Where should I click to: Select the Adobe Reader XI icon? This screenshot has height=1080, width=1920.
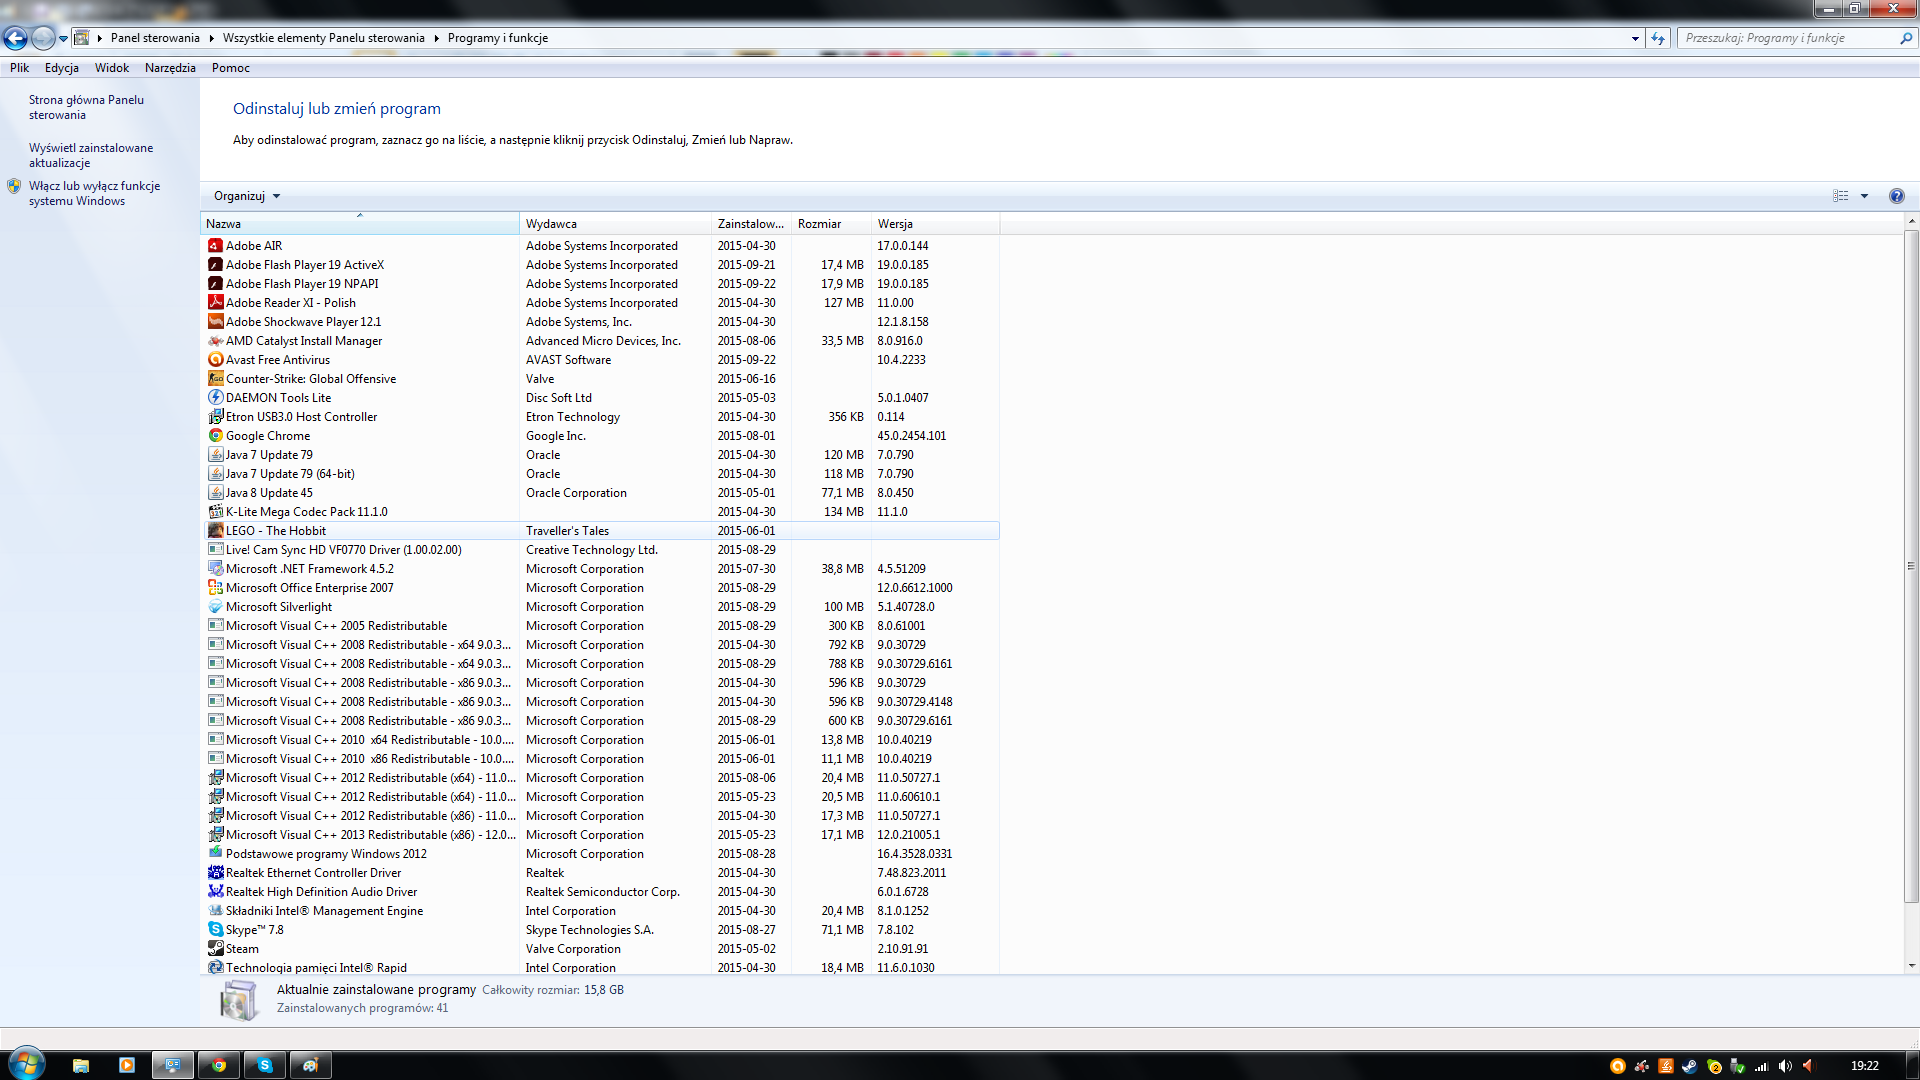click(215, 303)
